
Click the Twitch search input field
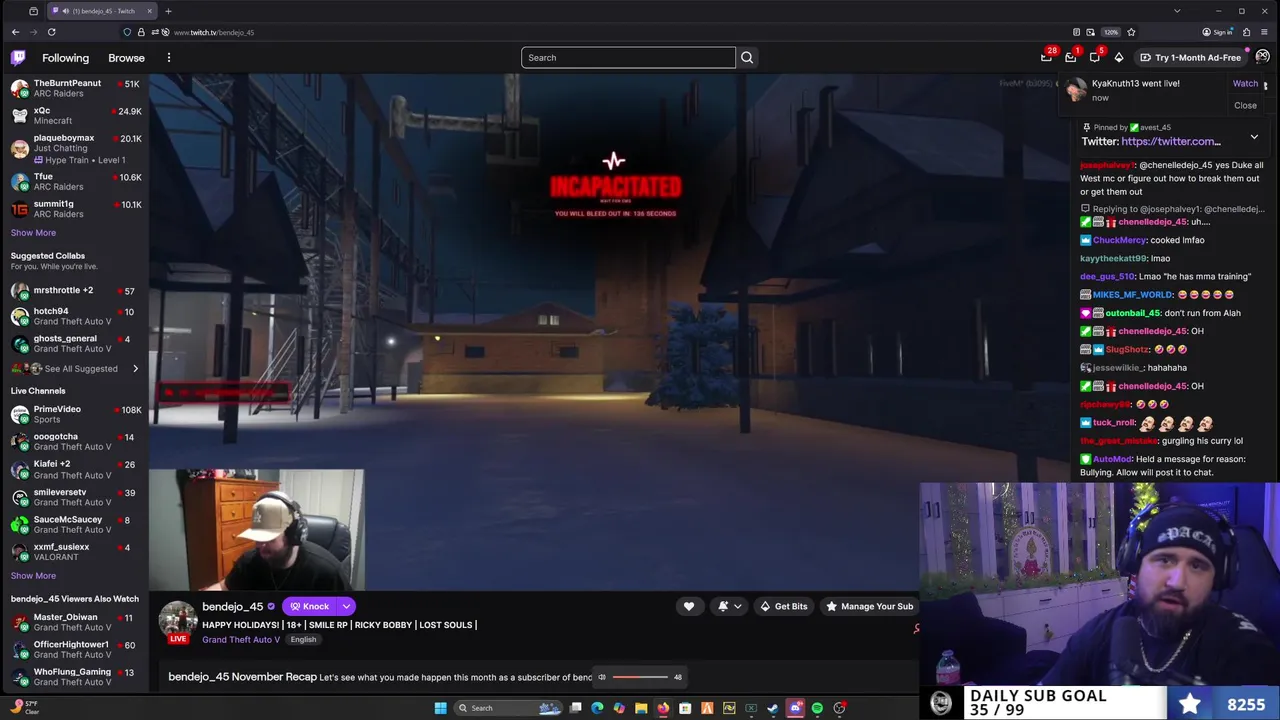point(628,58)
